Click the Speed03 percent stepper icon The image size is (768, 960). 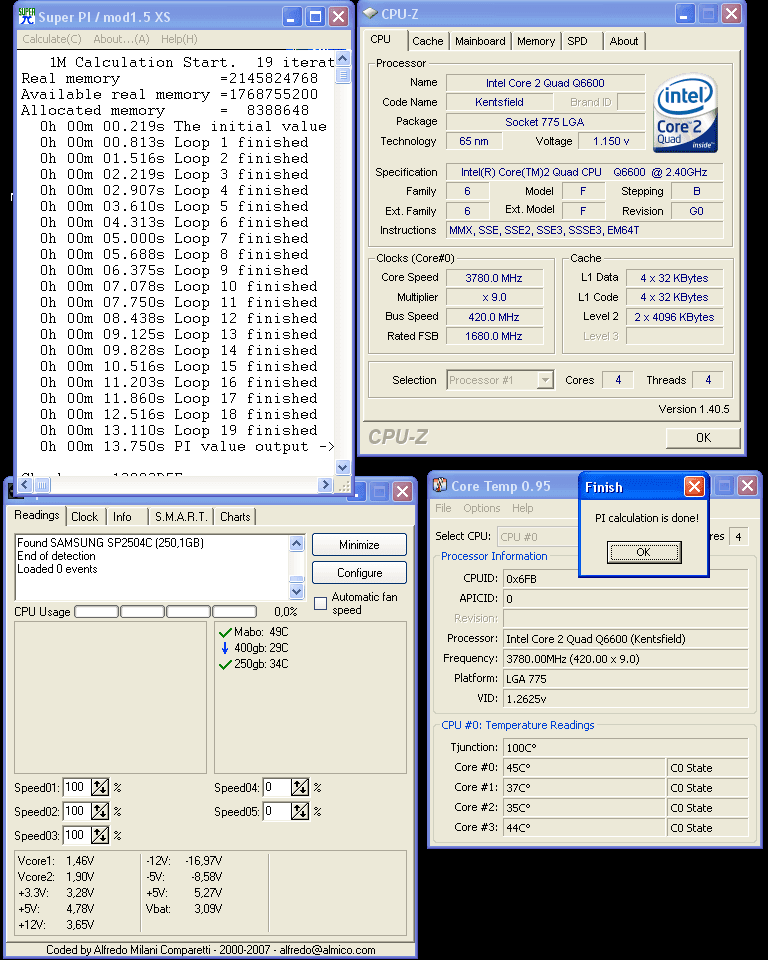tap(99, 835)
